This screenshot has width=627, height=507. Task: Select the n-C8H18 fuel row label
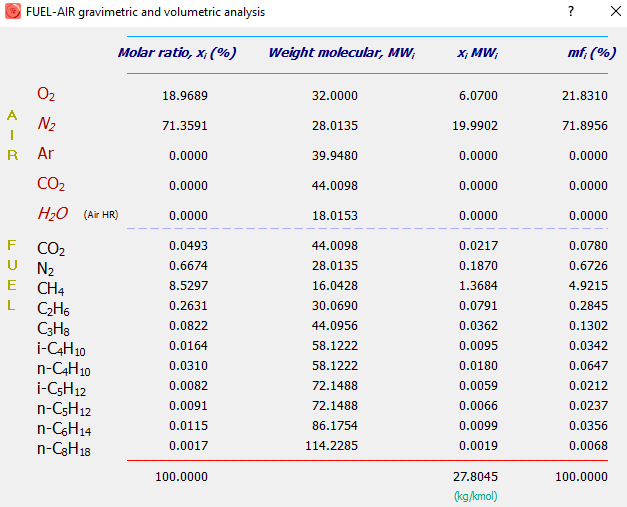(62, 449)
